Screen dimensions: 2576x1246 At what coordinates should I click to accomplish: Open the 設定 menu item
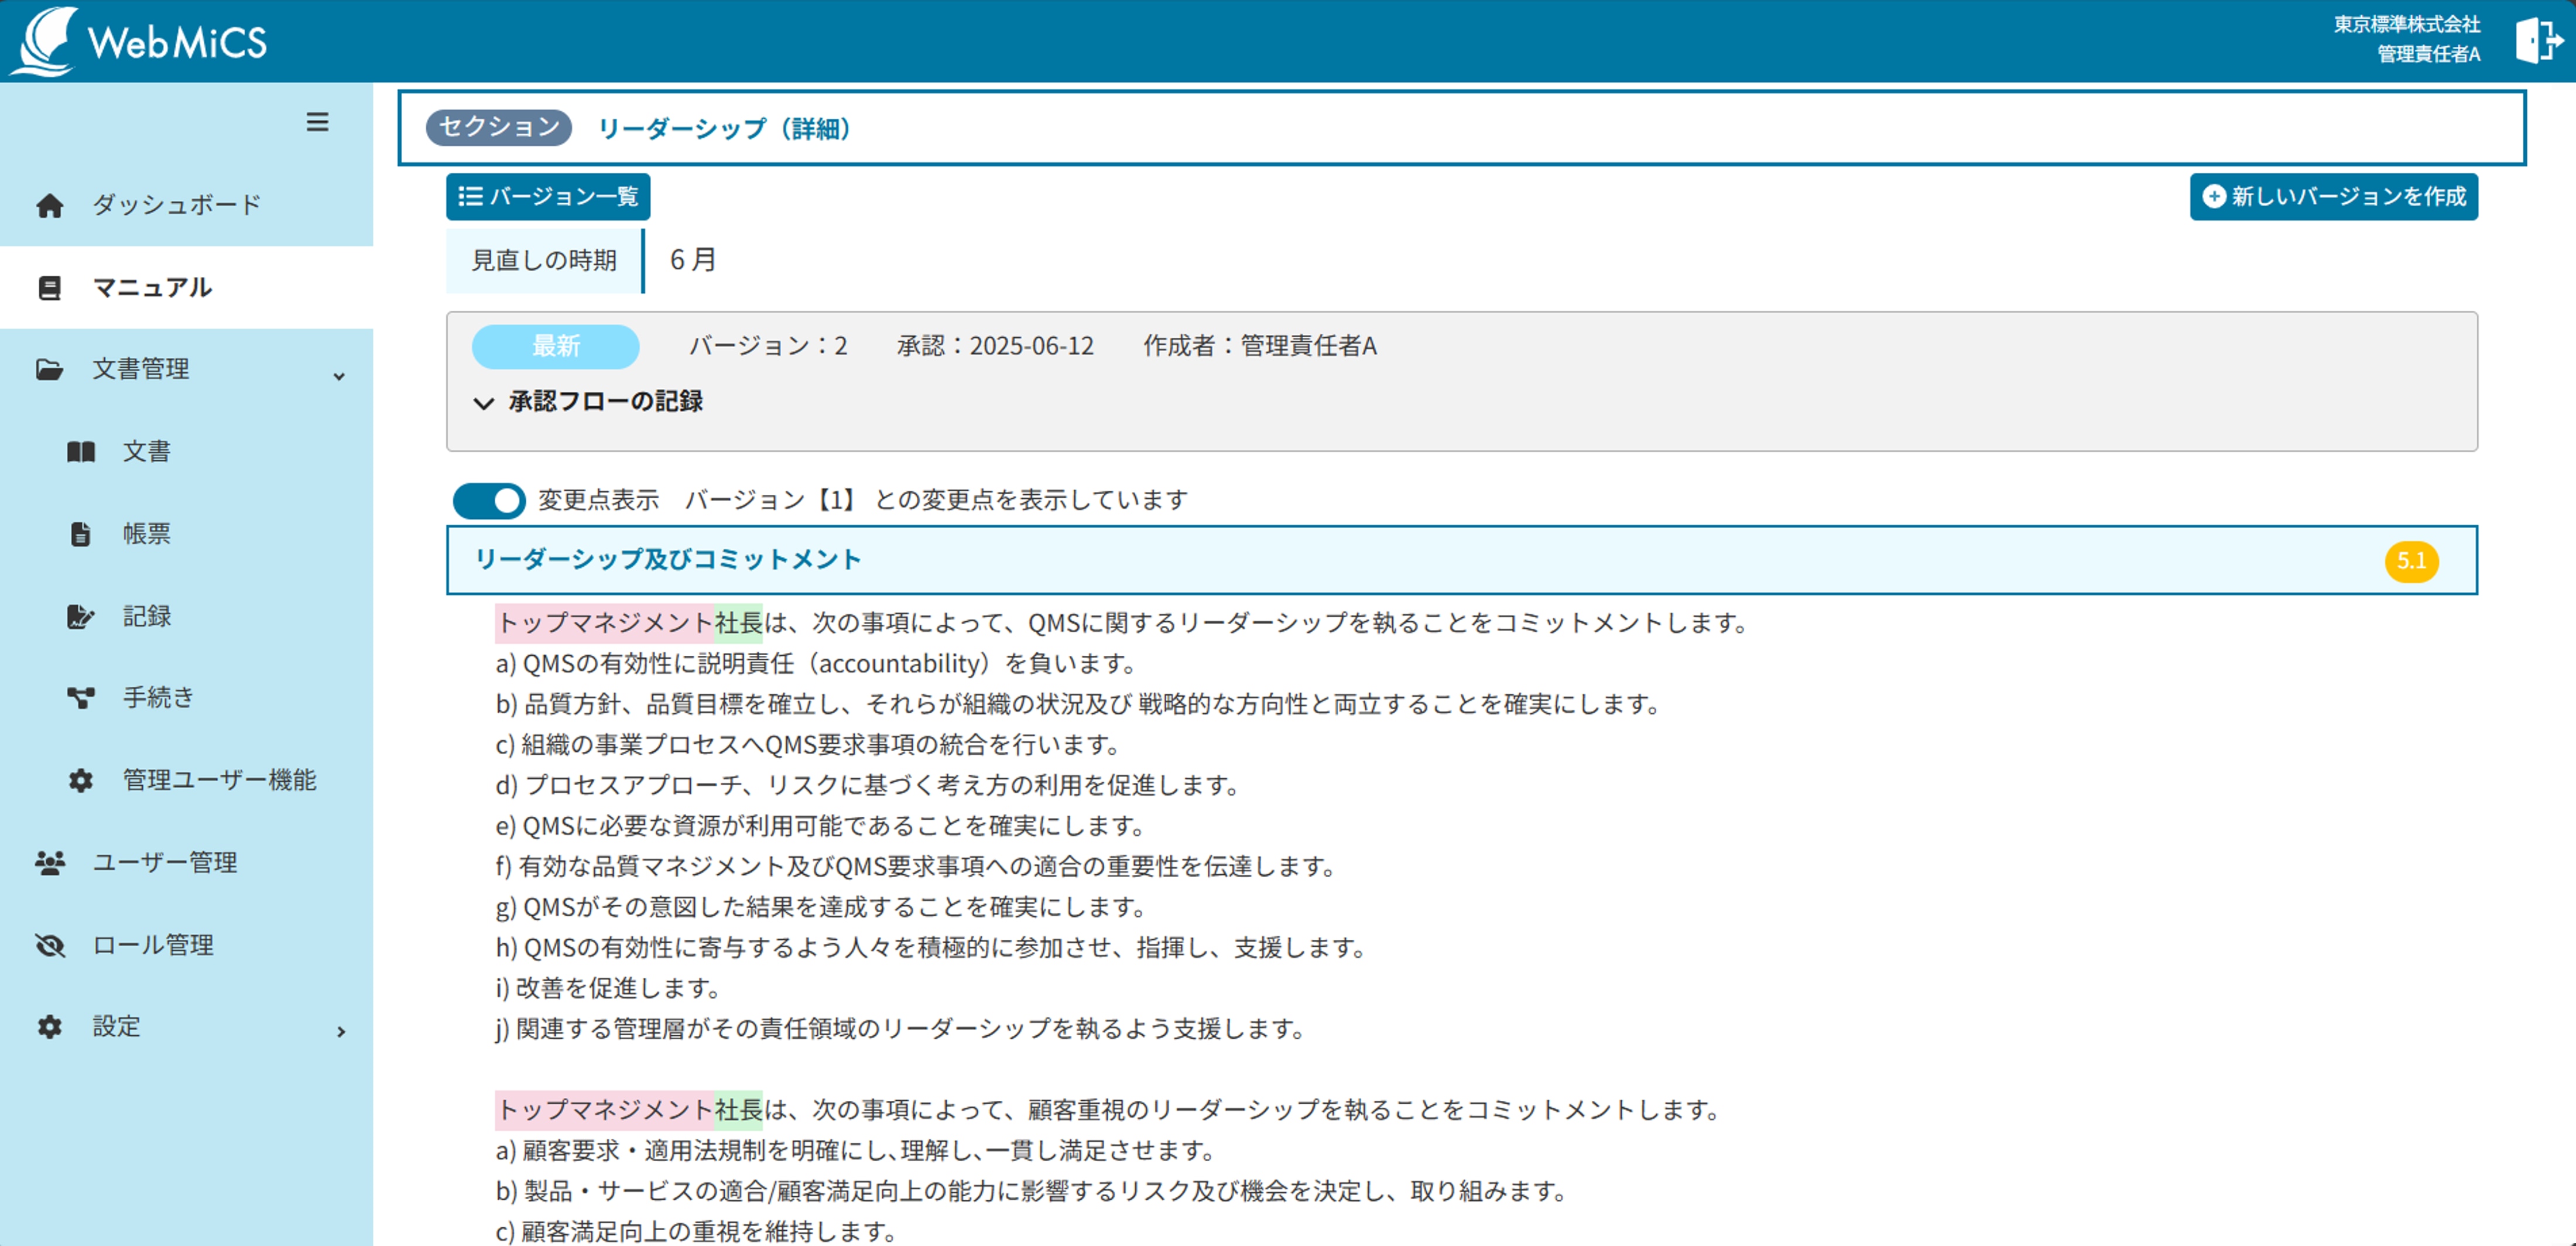116,1027
